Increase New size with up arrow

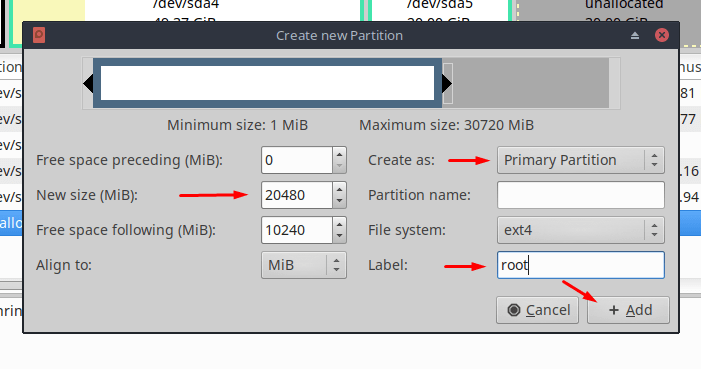pos(339,189)
